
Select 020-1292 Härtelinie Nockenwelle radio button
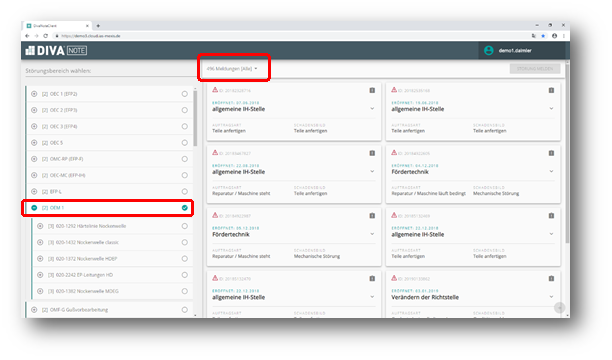[185, 226]
